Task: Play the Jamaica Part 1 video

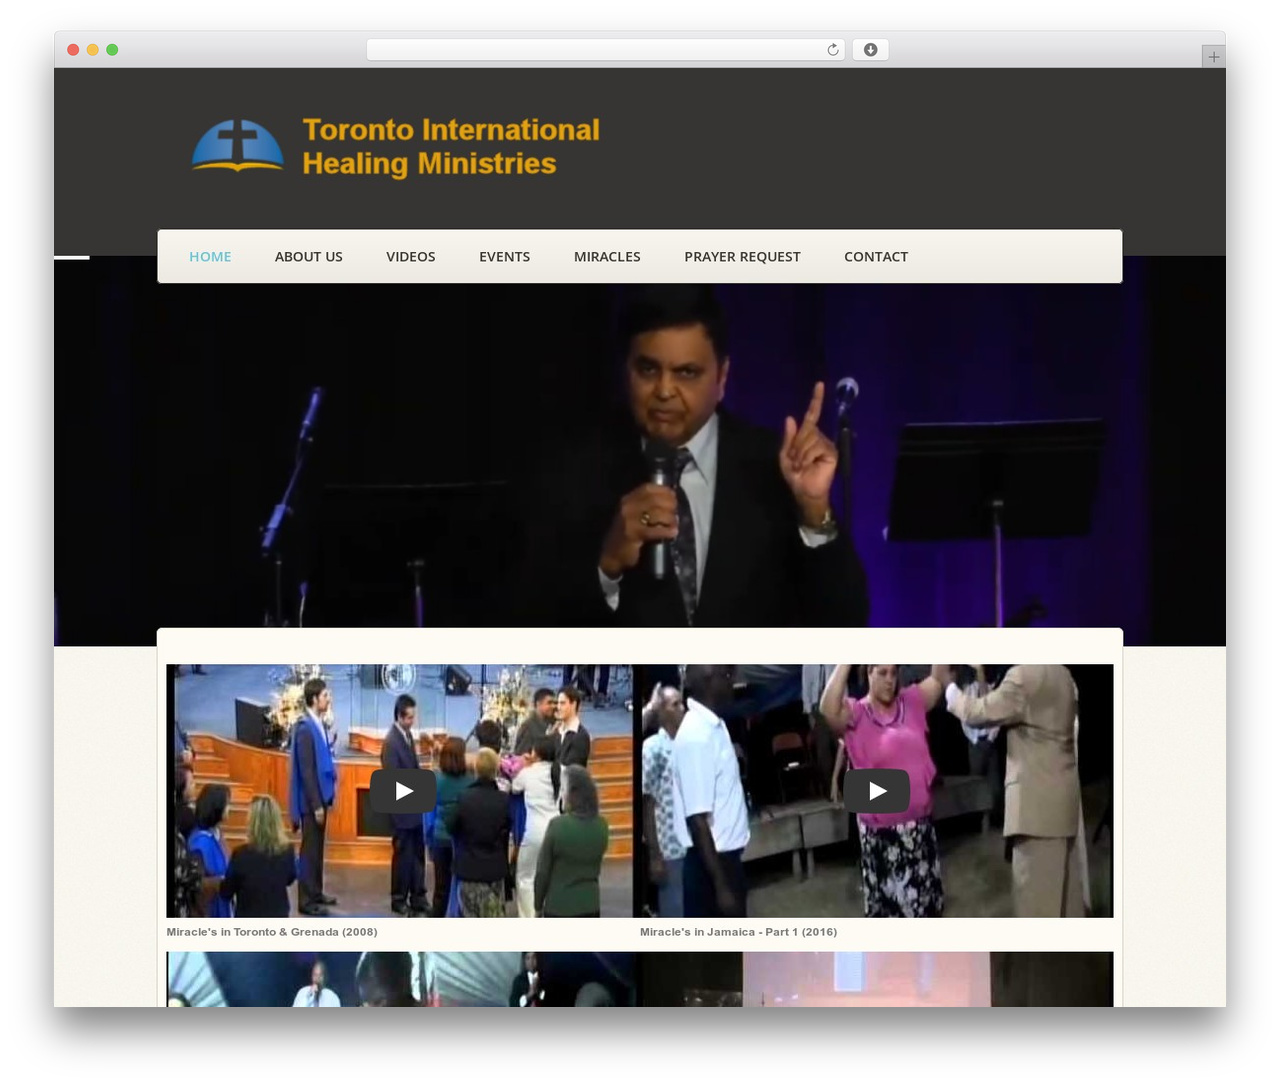Action: tap(877, 791)
